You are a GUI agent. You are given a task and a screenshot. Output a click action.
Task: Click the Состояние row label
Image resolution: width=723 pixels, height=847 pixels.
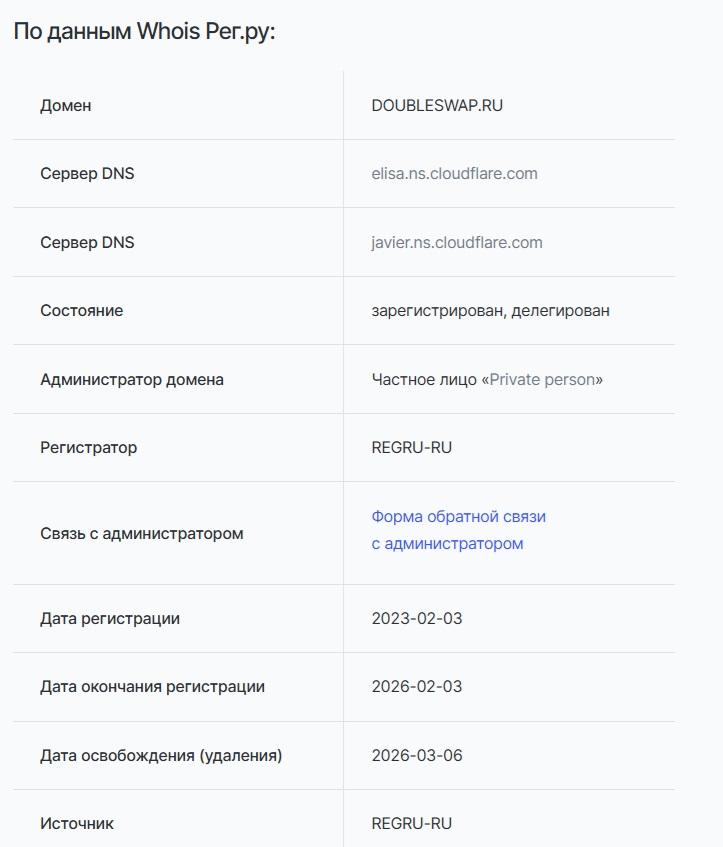(82, 311)
